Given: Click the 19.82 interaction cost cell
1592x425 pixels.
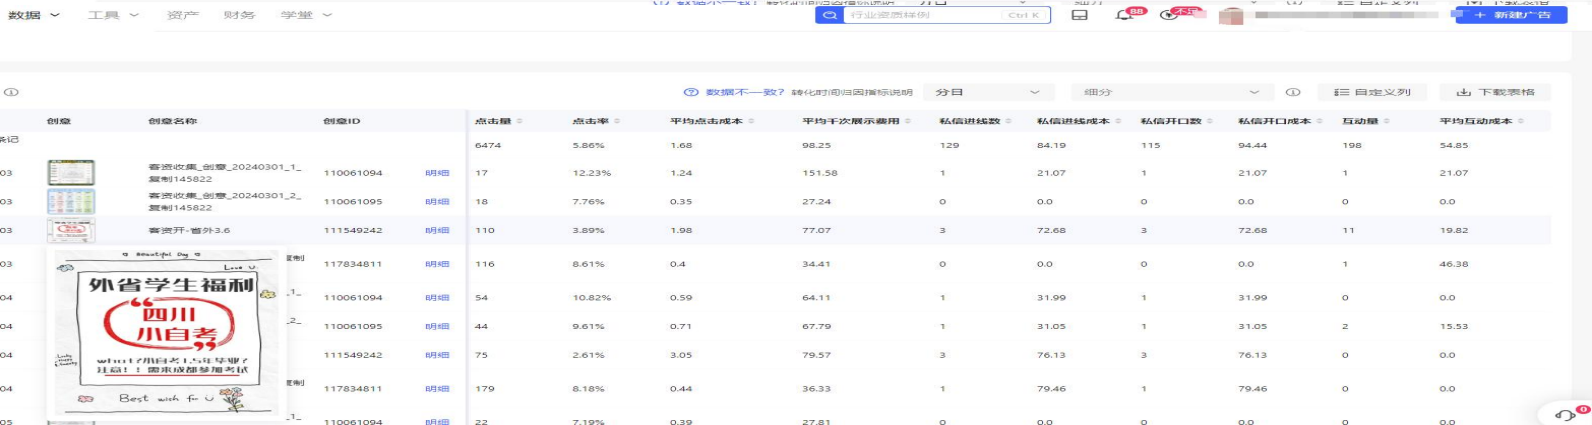Looking at the screenshot, I should [x=1454, y=230].
